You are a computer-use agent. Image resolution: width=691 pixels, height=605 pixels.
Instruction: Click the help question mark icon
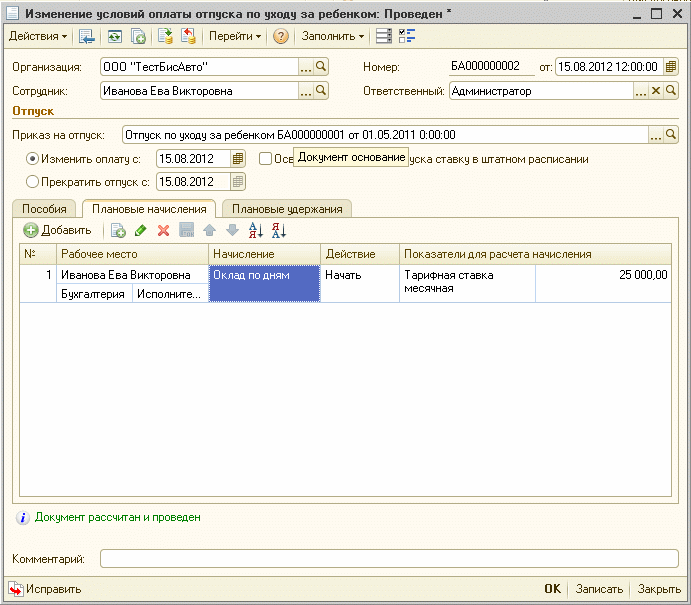280,36
